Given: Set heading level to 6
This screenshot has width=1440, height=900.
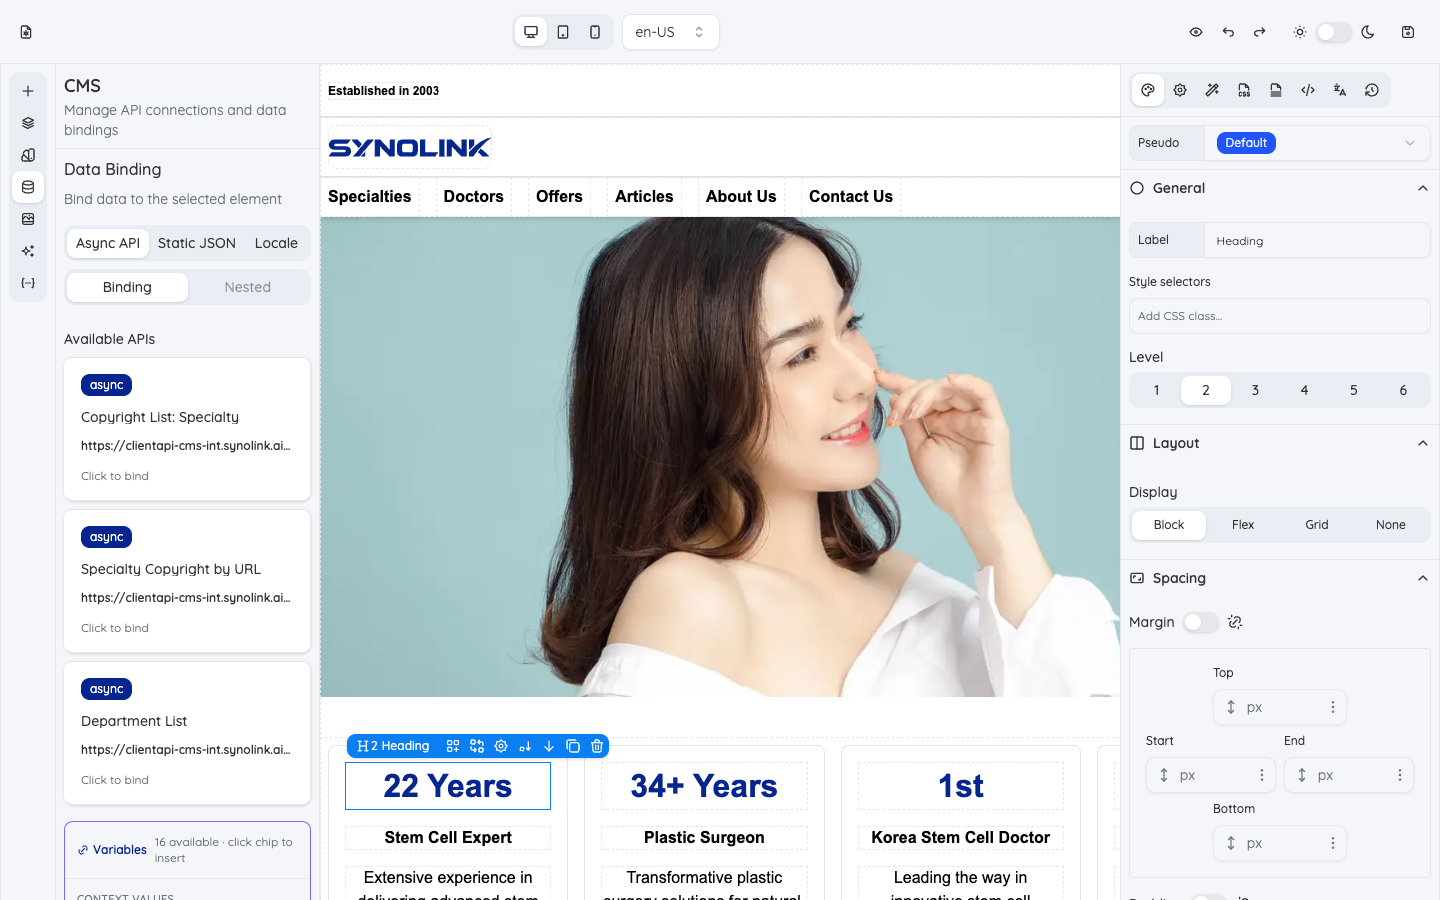Looking at the screenshot, I should pyautogui.click(x=1403, y=390).
